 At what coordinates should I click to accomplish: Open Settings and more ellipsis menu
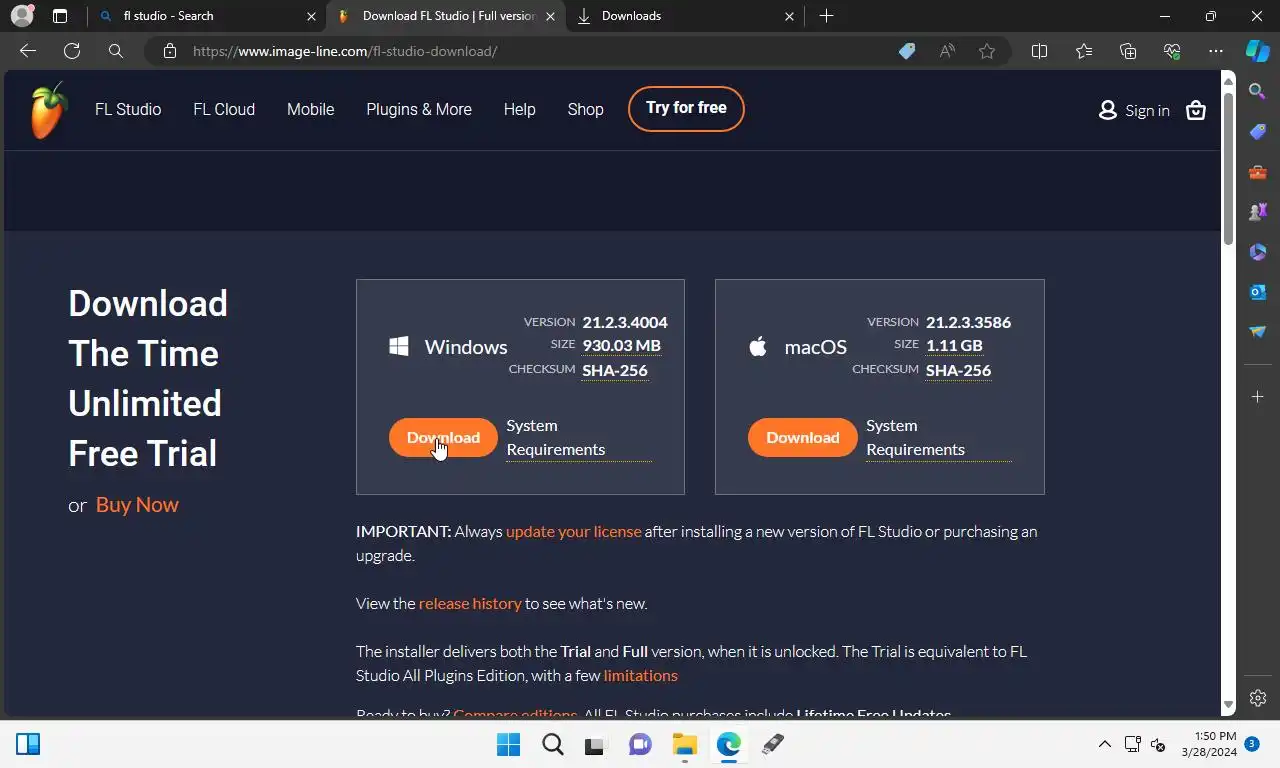[1216, 51]
